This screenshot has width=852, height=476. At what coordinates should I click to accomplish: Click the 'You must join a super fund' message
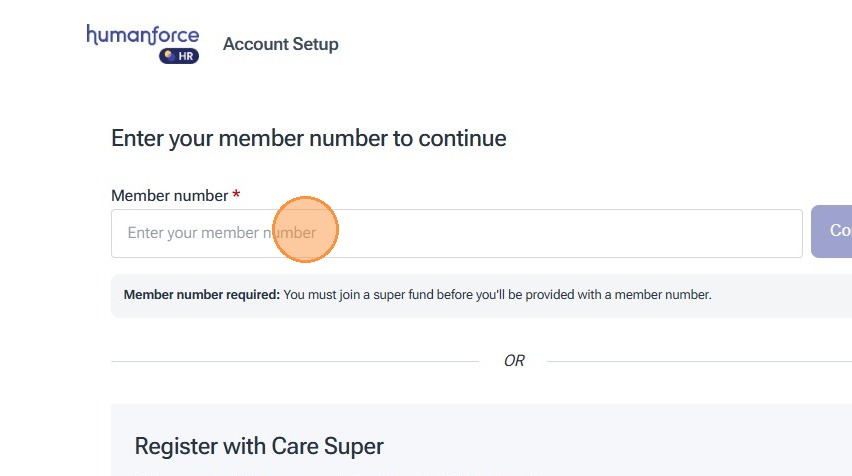497,295
